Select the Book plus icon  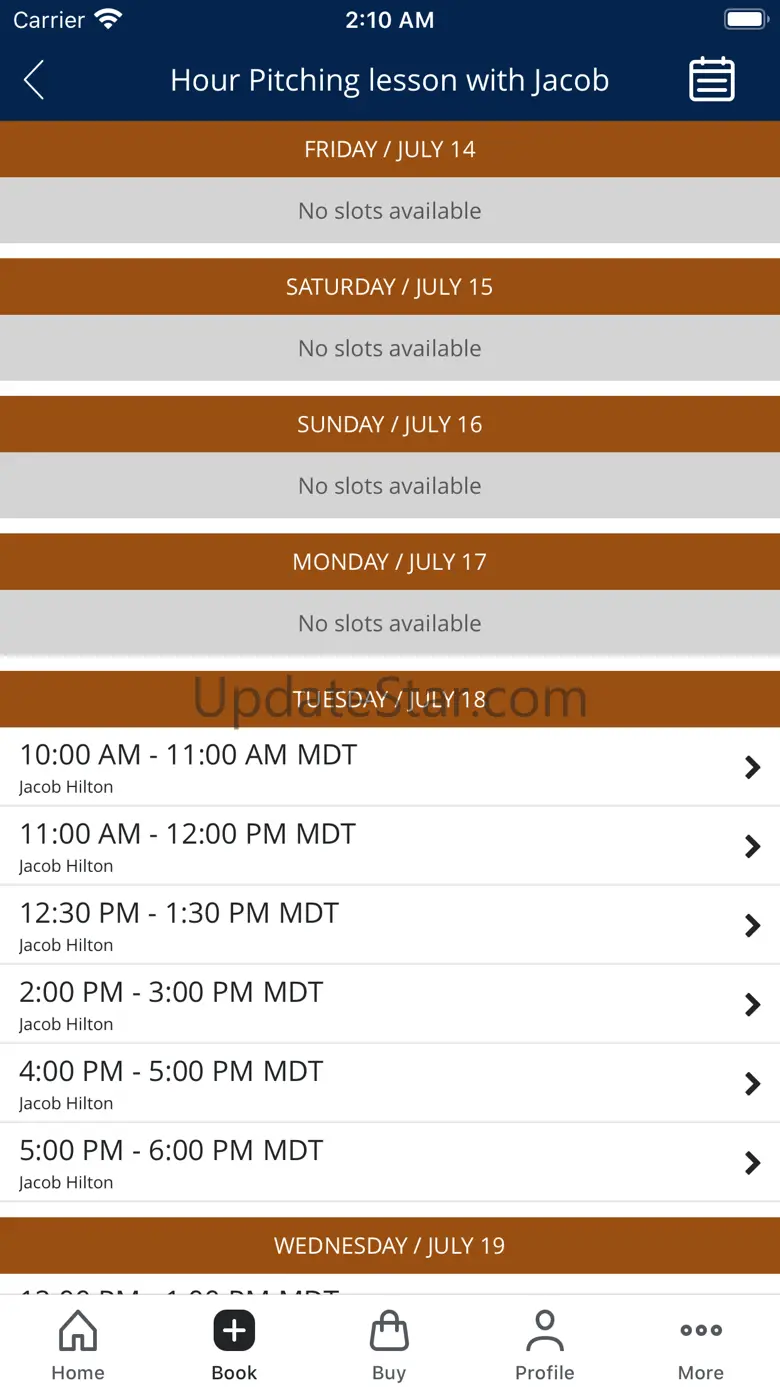(x=234, y=1331)
